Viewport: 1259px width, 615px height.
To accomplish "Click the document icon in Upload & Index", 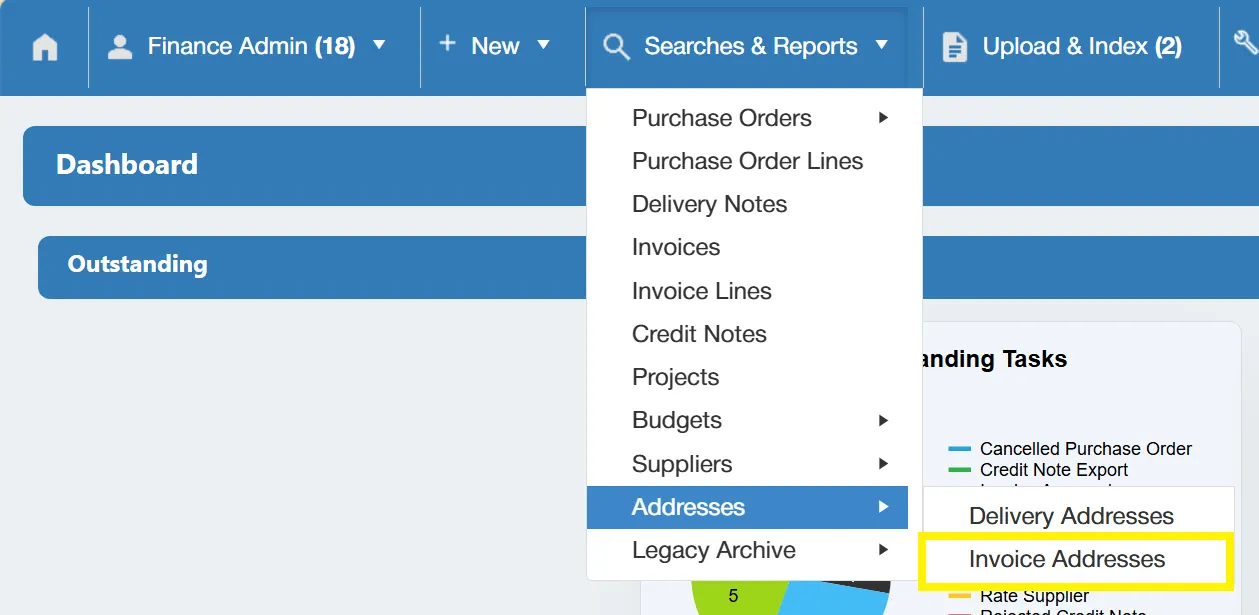I will (955, 47).
